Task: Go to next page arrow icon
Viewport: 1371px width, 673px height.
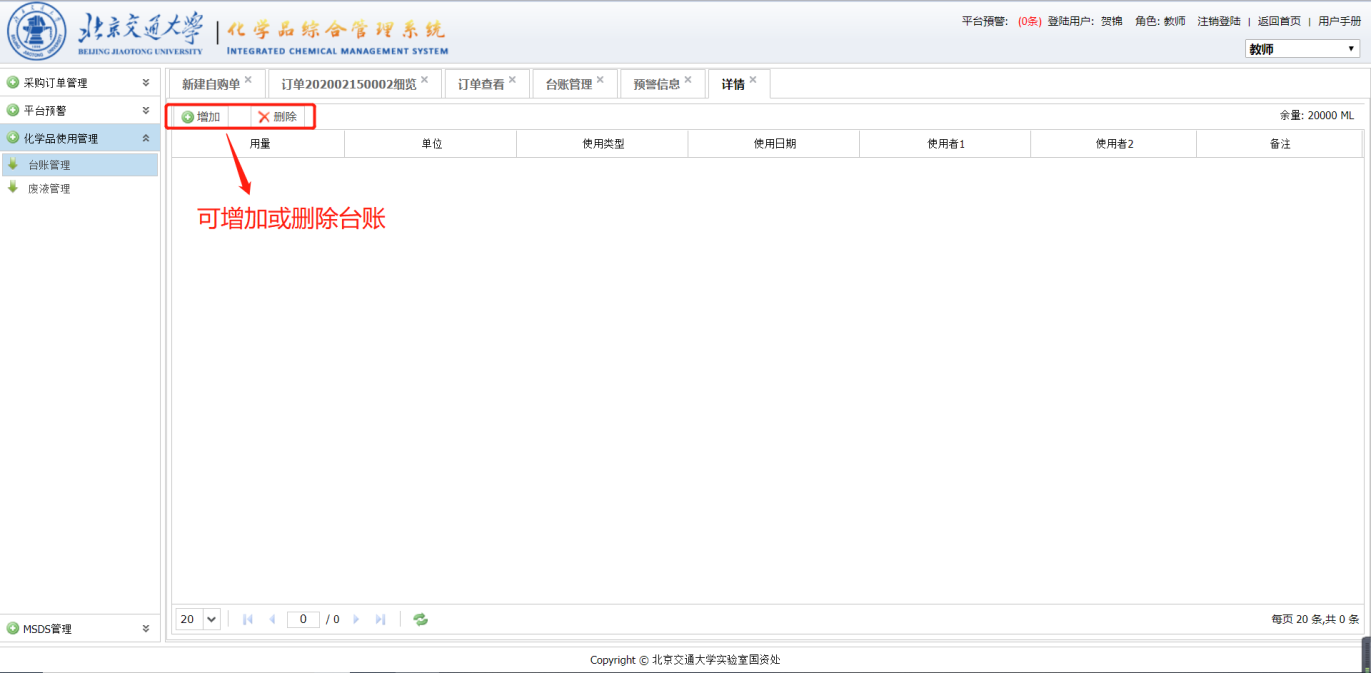Action: tap(357, 620)
